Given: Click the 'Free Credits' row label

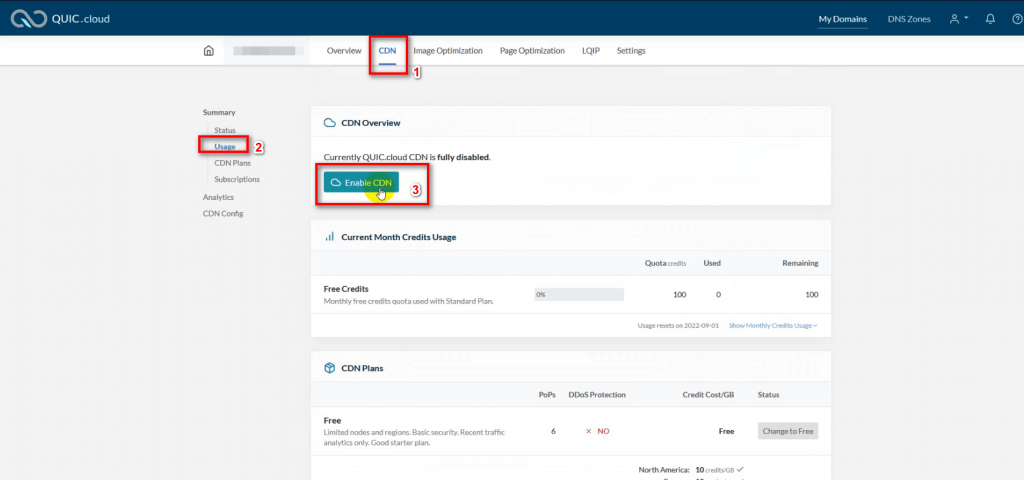Looking at the screenshot, I should pyautogui.click(x=346, y=289).
